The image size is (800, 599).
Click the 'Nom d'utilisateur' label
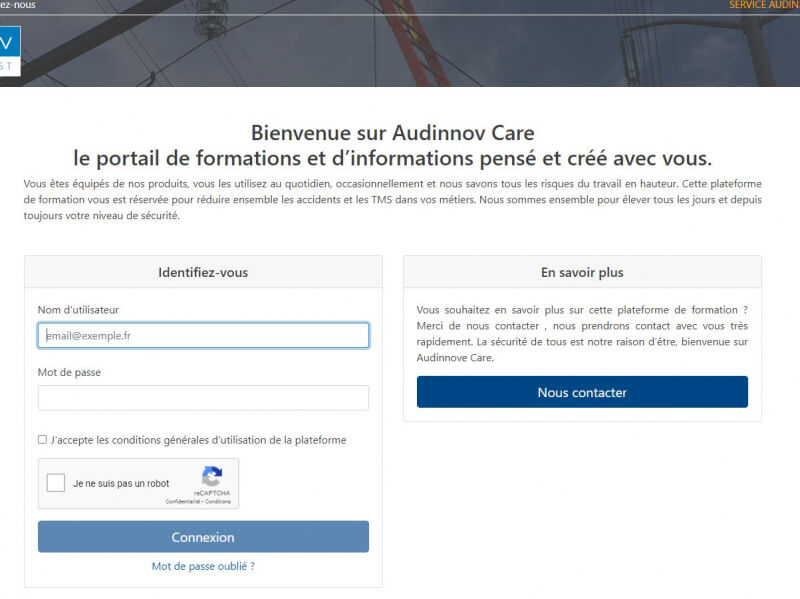click(x=78, y=310)
